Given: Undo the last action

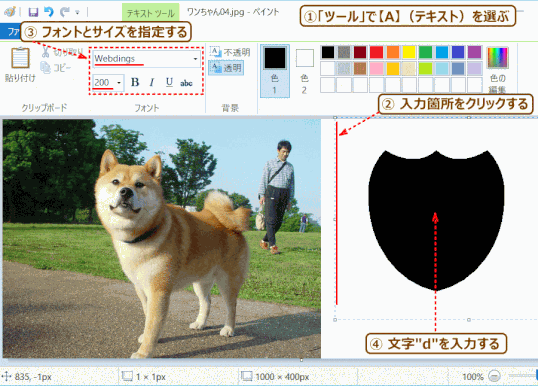Looking at the screenshot, I should click(x=49, y=12).
